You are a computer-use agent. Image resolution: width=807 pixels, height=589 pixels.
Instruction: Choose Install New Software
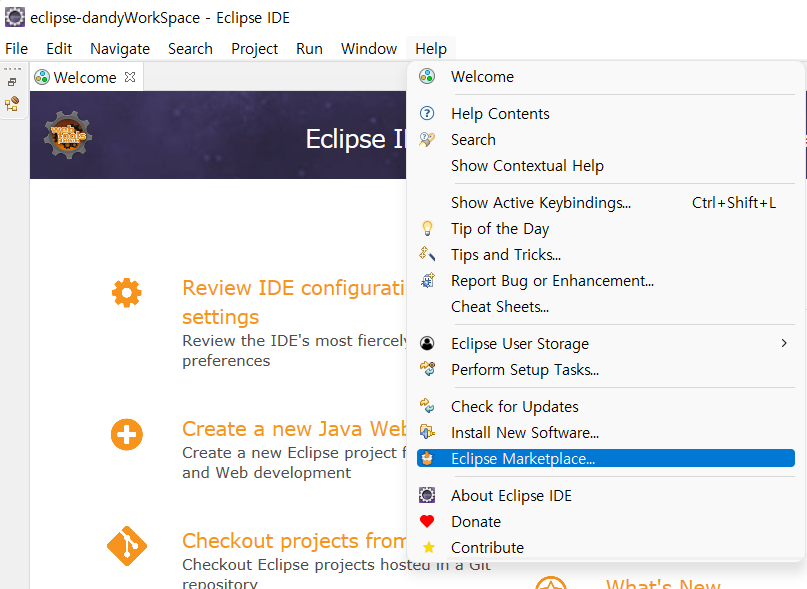(x=606, y=432)
